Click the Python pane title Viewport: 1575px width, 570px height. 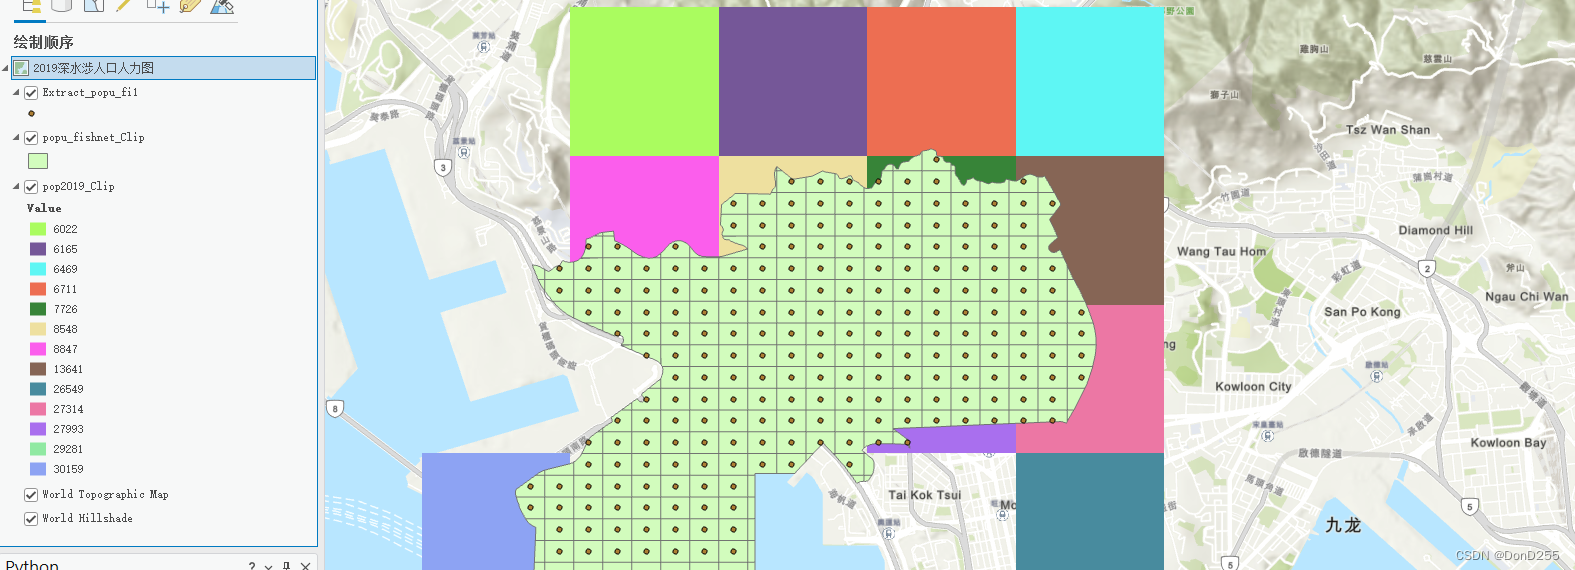point(32,565)
